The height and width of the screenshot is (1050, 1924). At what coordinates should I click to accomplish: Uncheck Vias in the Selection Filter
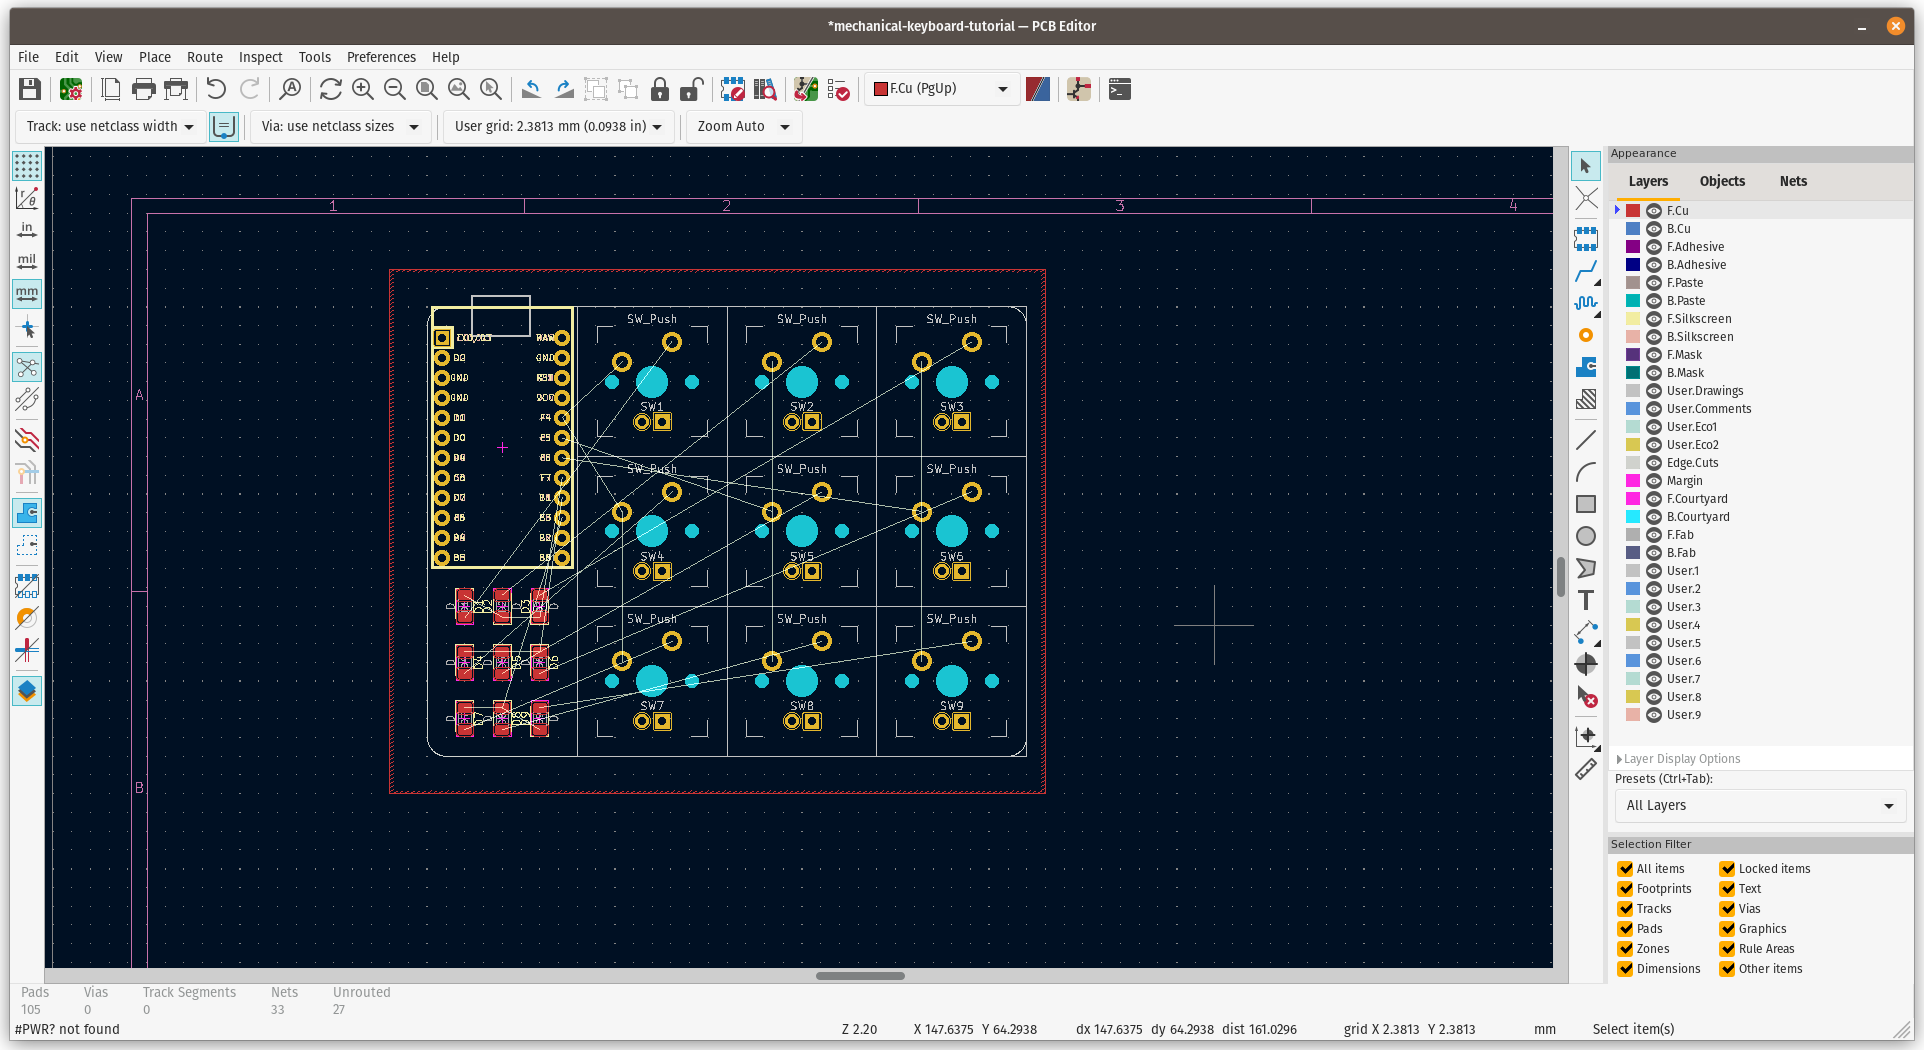(1729, 908)
